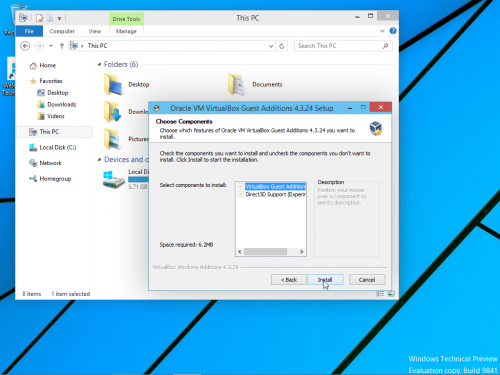Collapse the Folders (6) group
The image size is (500, 375).
pyautogui.click(x=99, y=64)
